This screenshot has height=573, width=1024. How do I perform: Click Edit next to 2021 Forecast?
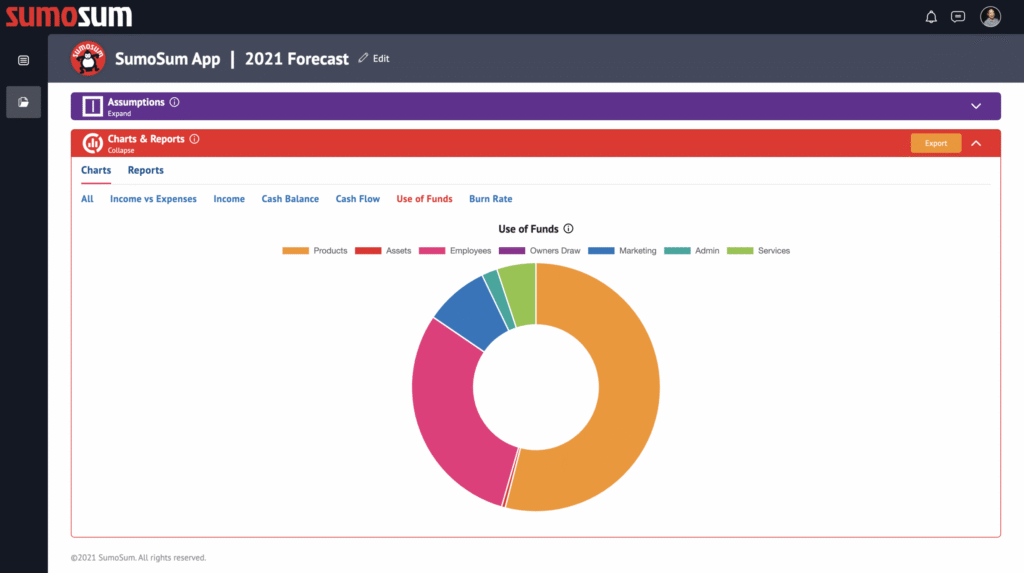(x=374, y=59)
